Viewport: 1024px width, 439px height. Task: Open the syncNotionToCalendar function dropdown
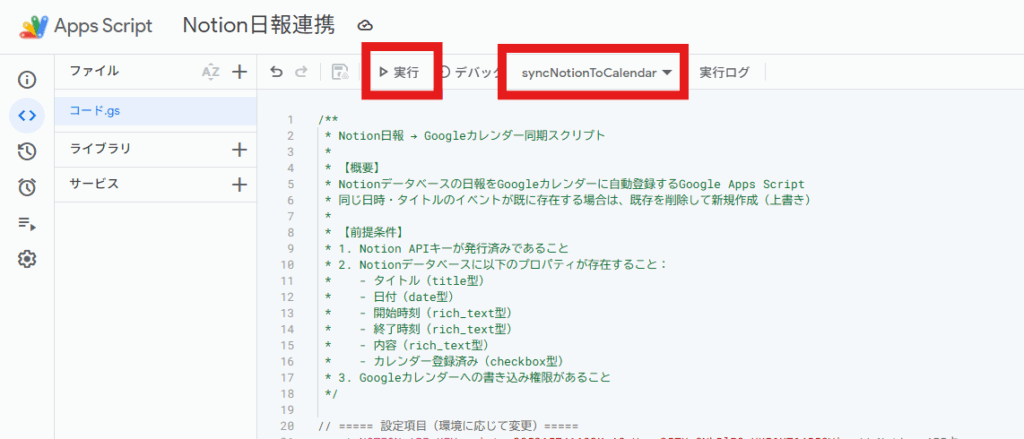click(x=596, y=73)
